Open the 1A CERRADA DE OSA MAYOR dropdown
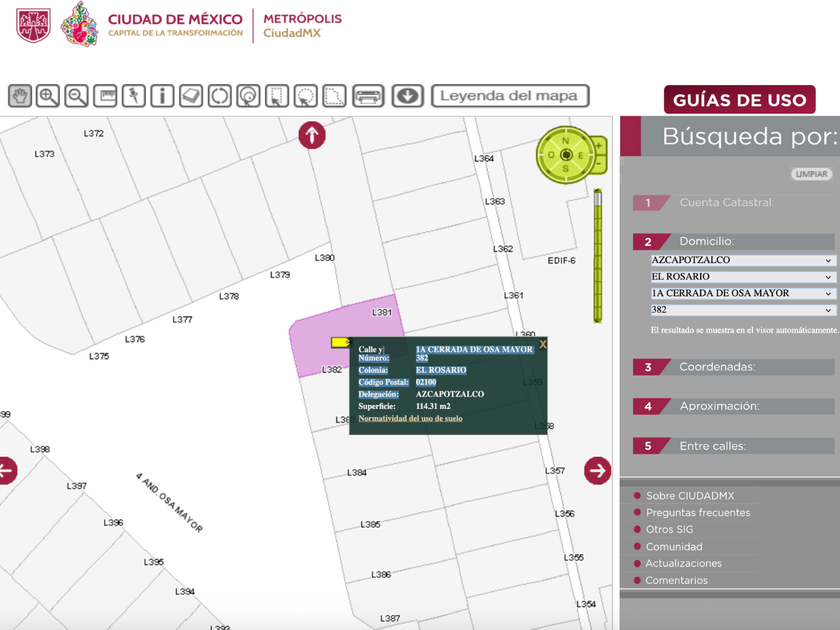The width and height of the screenshot is (840, 630). 741,294
